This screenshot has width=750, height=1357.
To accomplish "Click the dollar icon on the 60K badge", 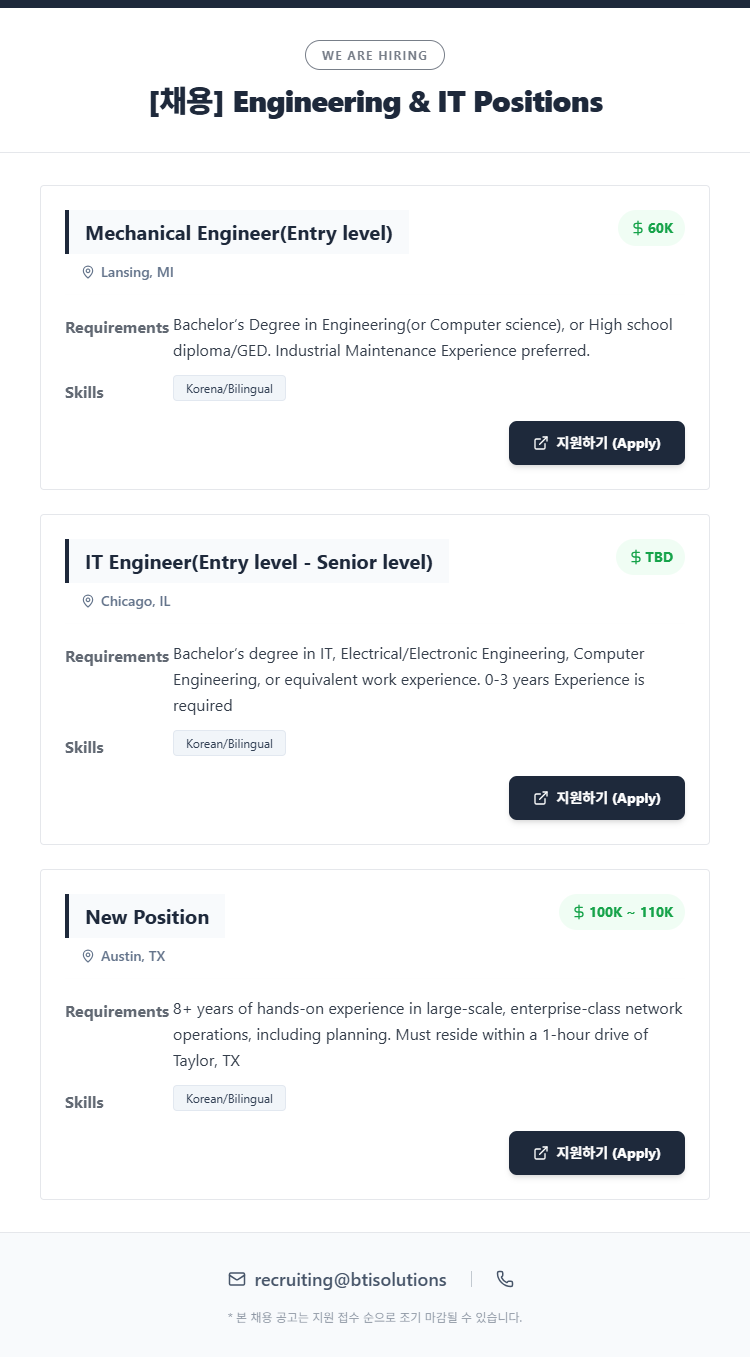I will pos(638,228).
